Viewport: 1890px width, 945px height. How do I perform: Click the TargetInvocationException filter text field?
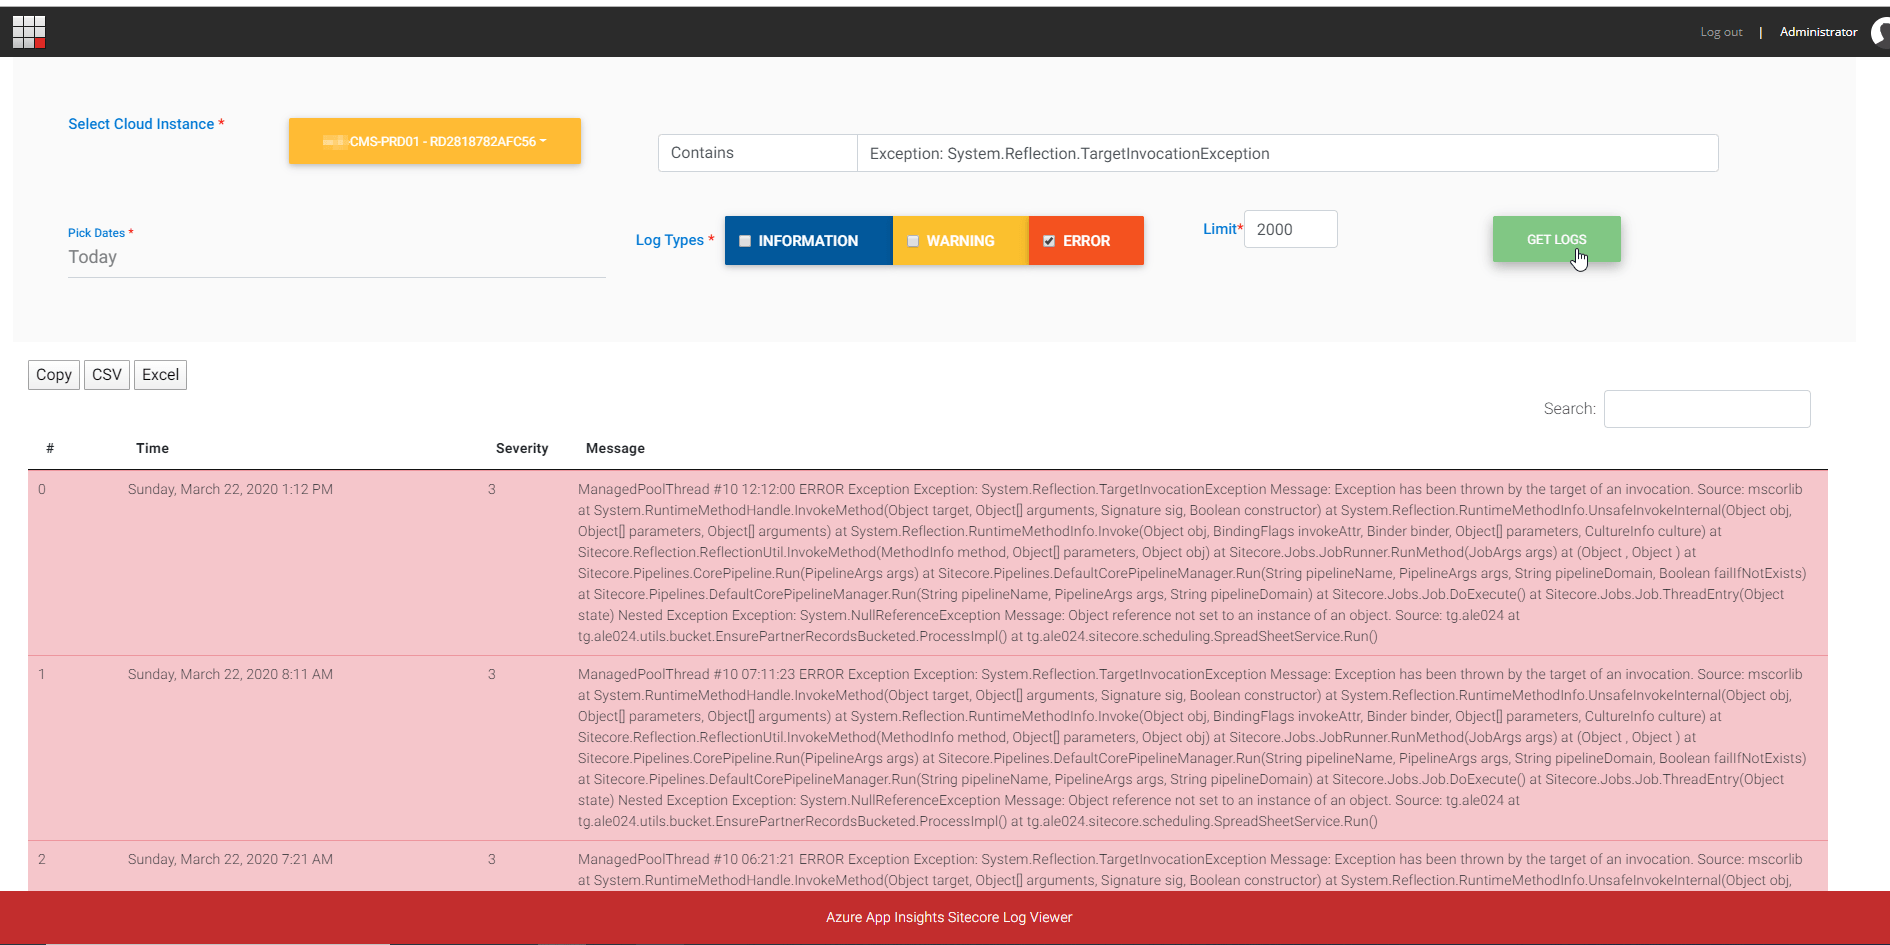point(1288,152)
